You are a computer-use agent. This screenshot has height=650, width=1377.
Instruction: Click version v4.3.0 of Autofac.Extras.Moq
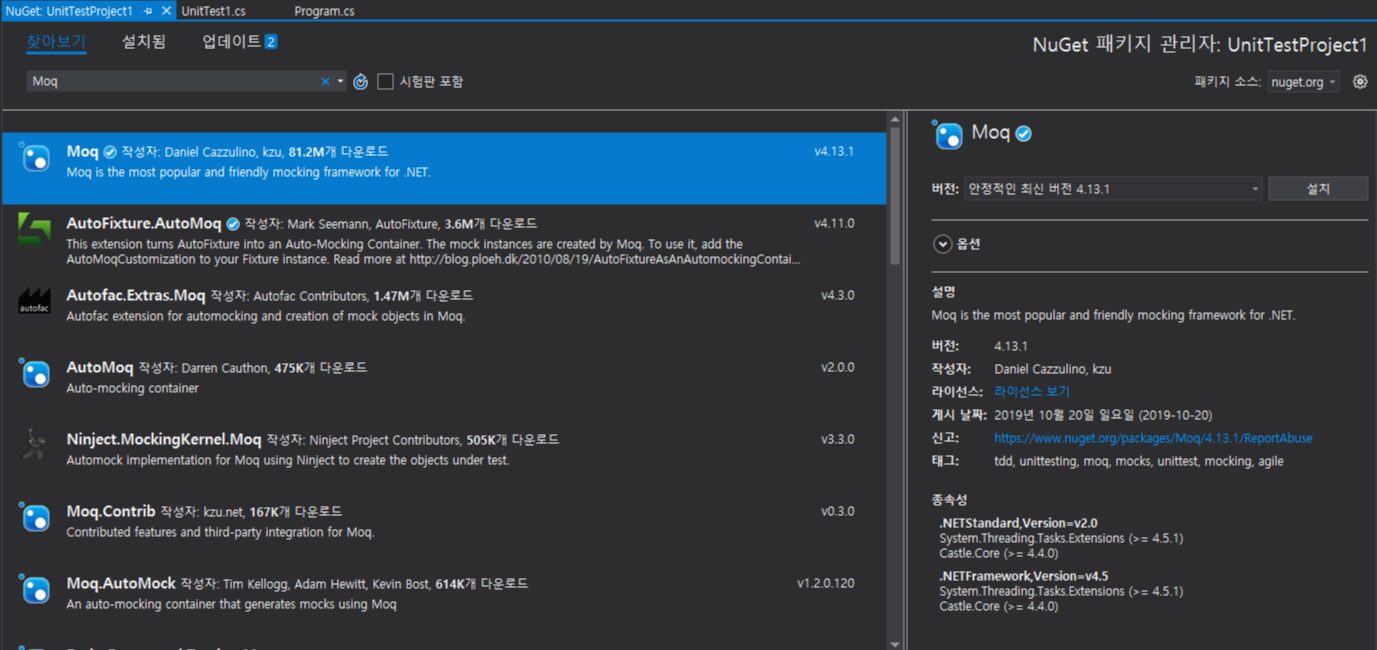point(838,296)
